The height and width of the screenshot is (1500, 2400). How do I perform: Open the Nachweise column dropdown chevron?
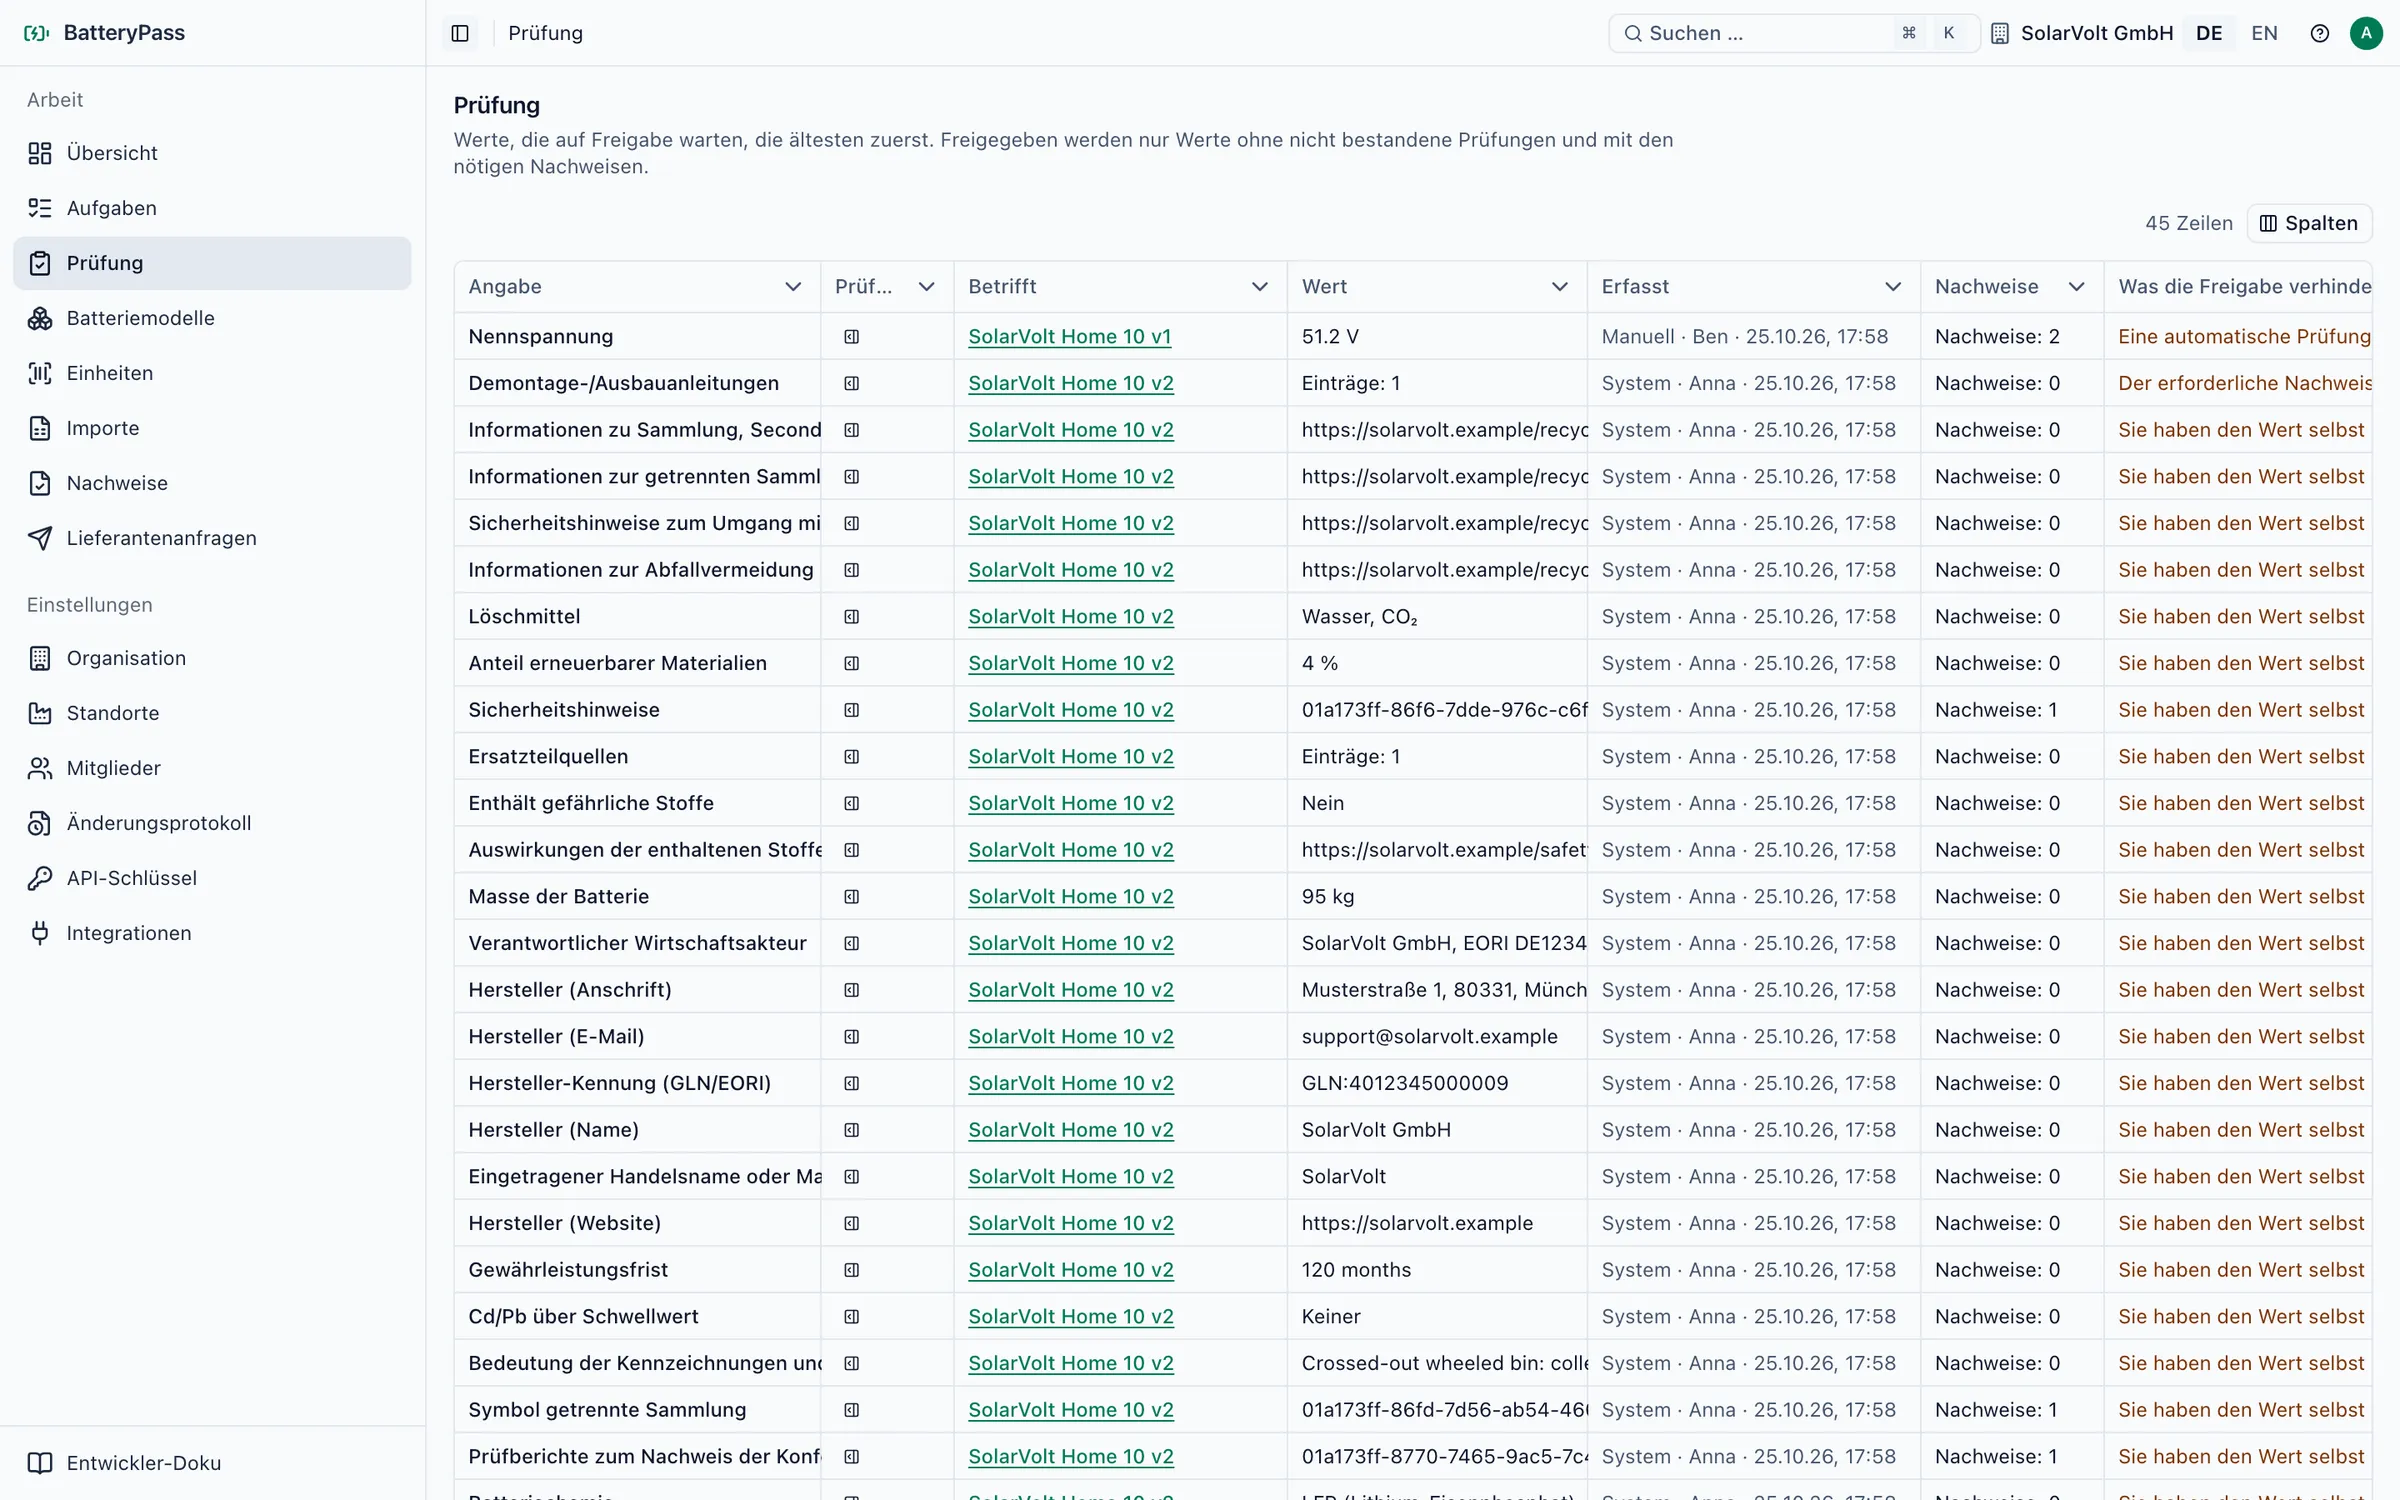point(2076,287)
